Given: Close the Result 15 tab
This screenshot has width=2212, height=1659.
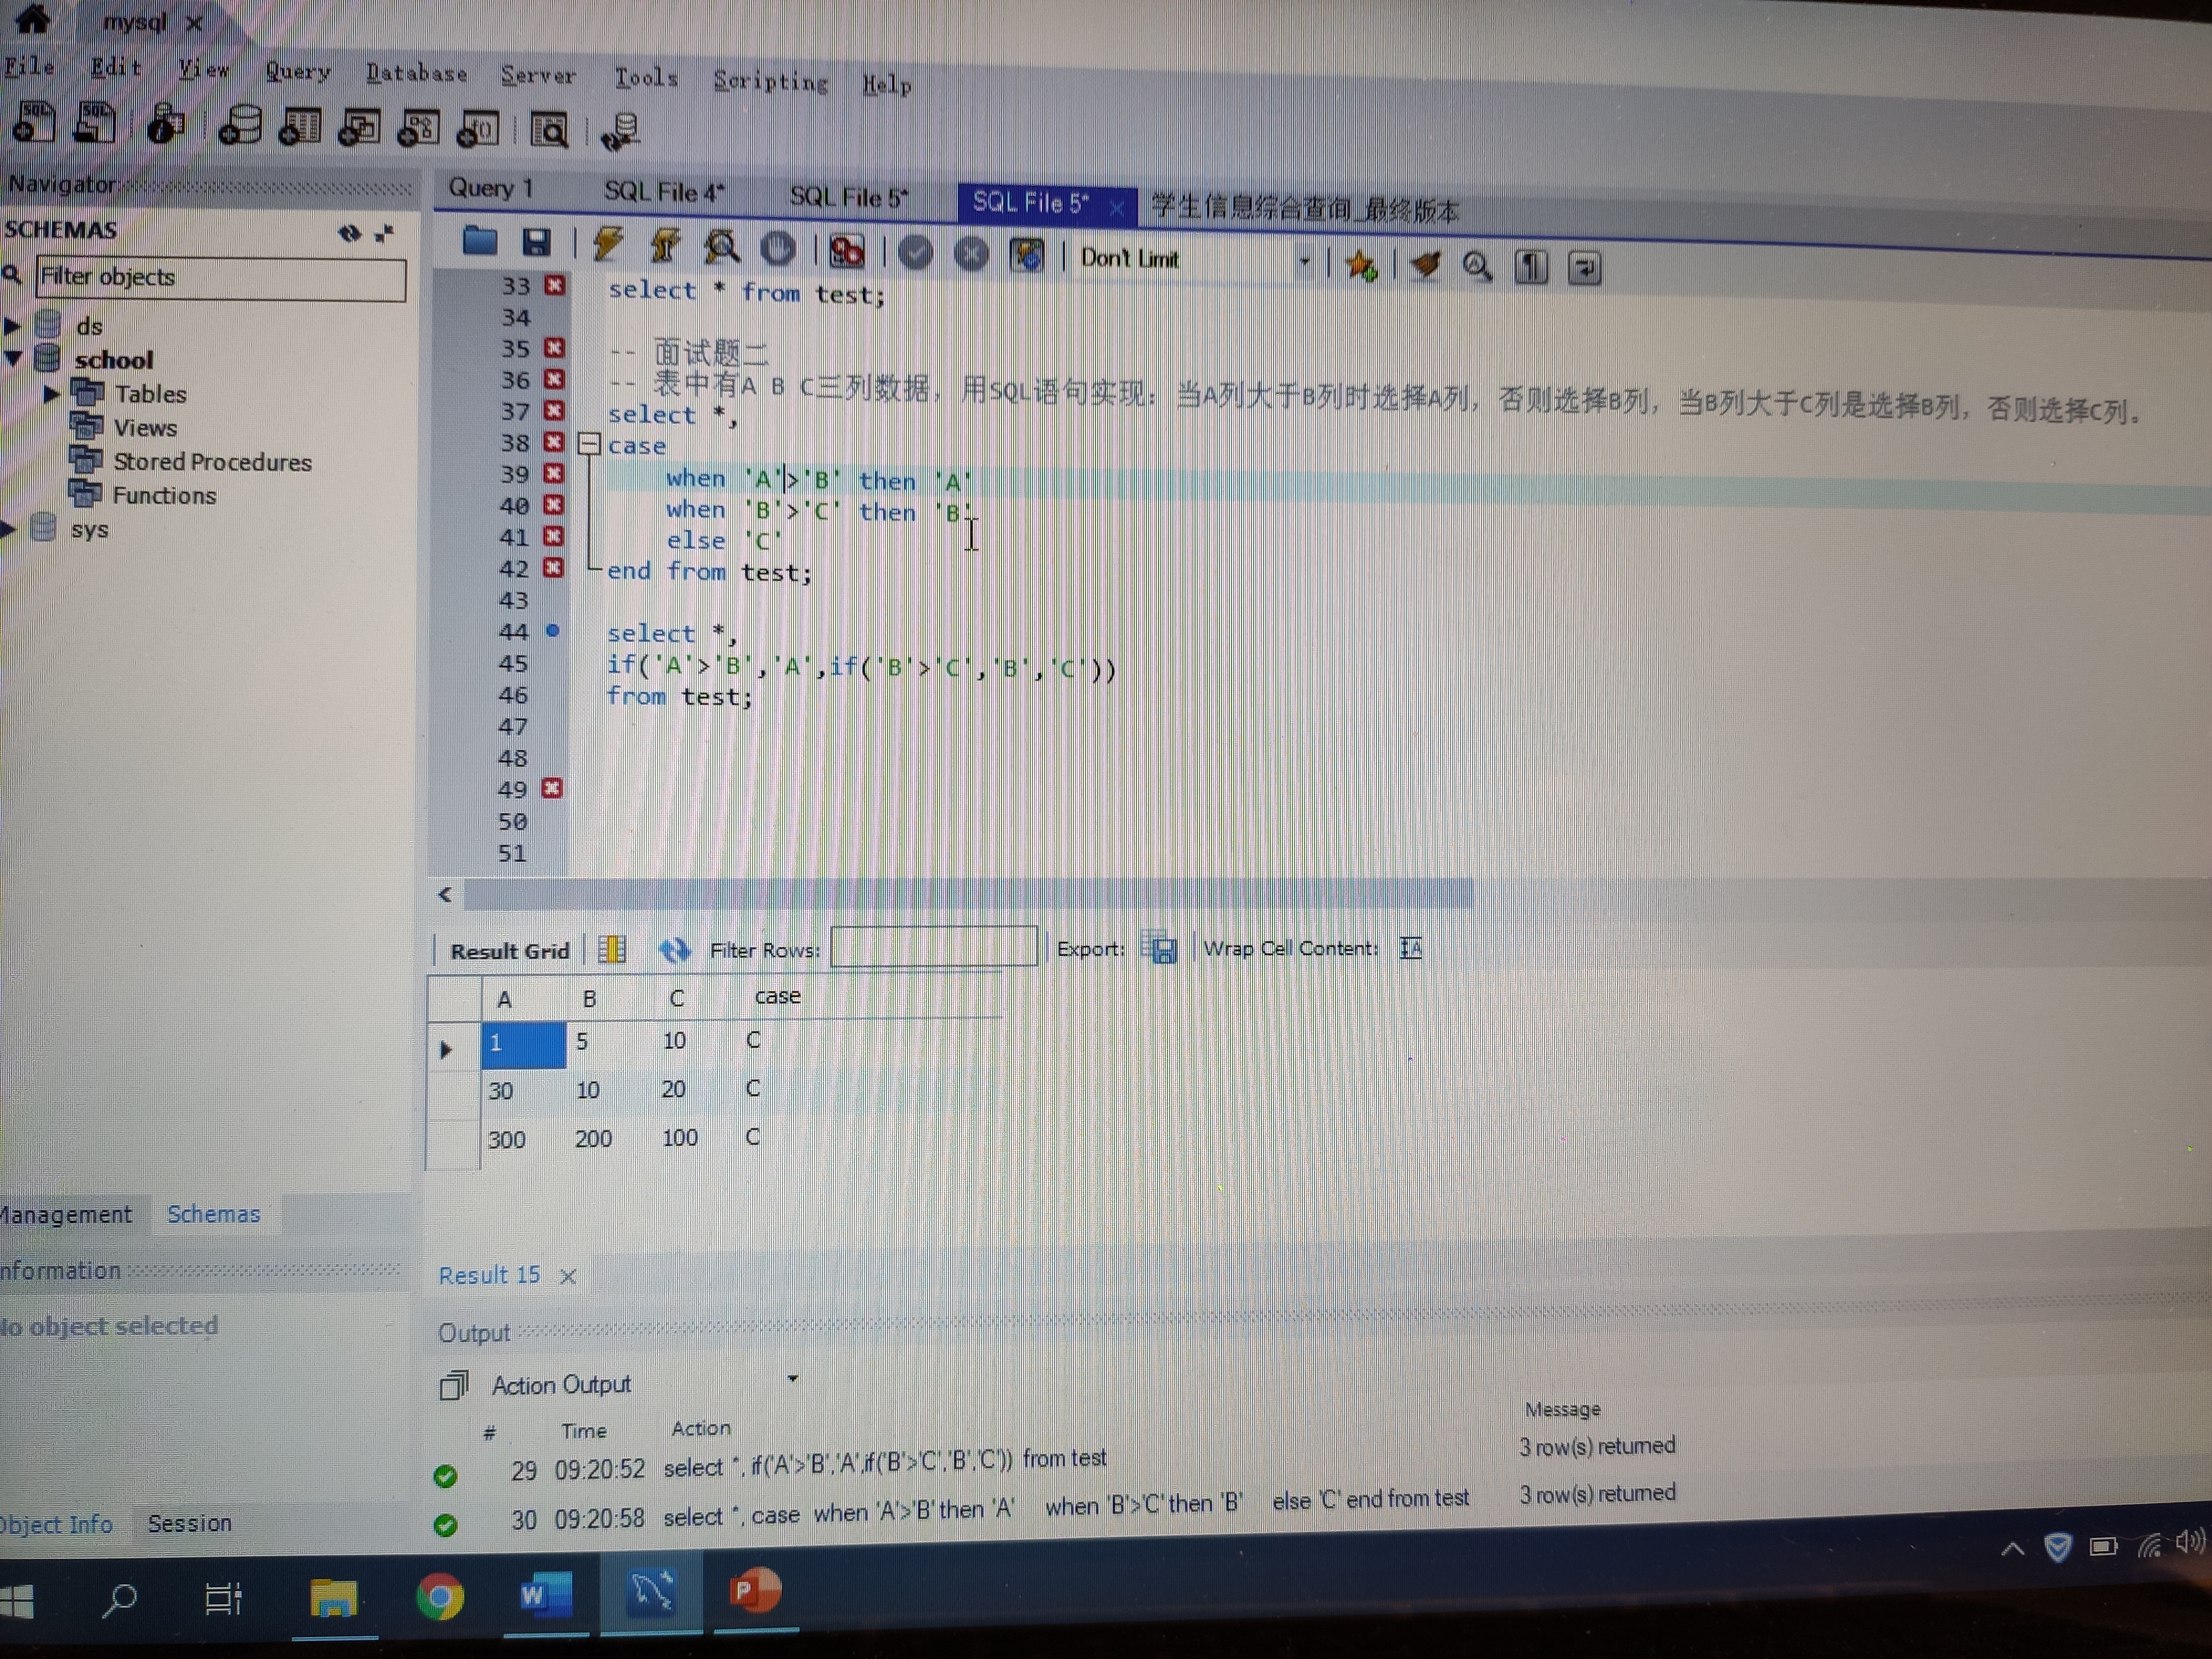Looking at the screenshot, I should click(x=568, y=1276).
